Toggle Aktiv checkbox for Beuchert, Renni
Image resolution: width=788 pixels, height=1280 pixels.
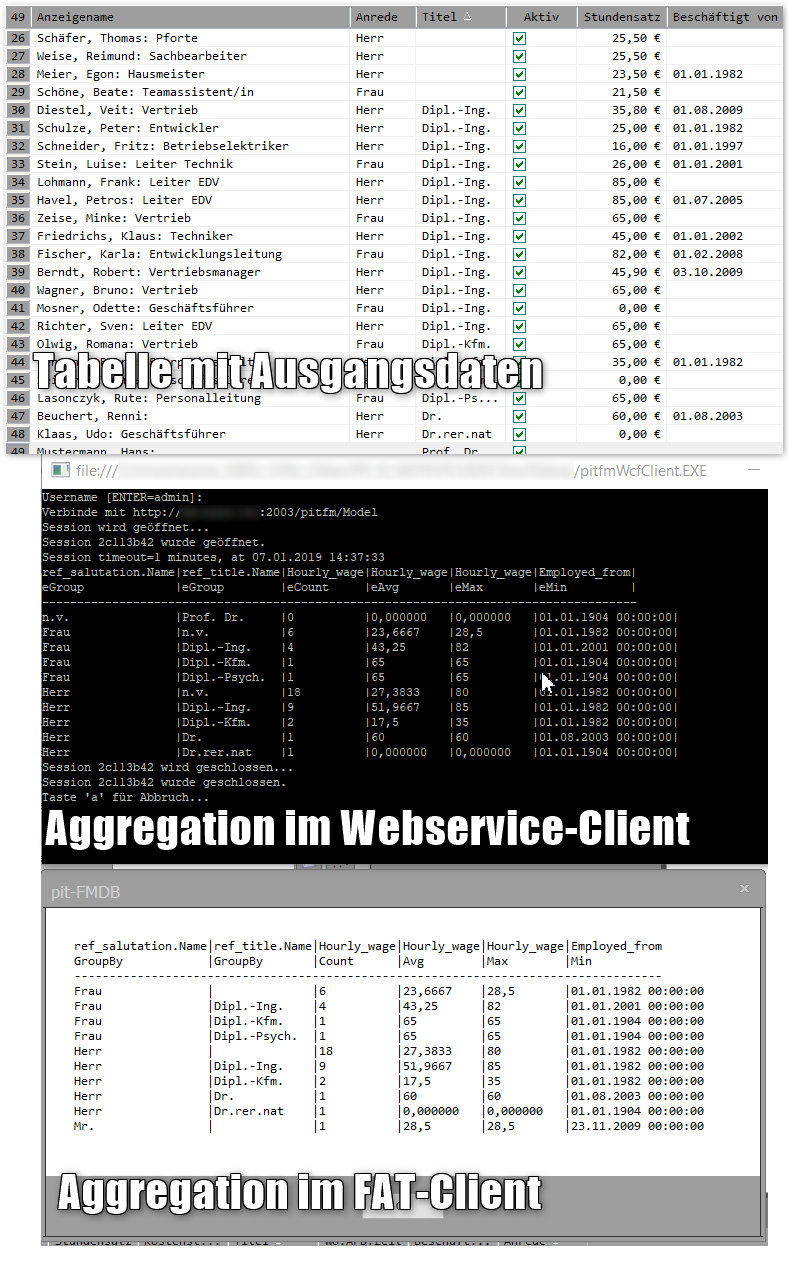(519, 416)
